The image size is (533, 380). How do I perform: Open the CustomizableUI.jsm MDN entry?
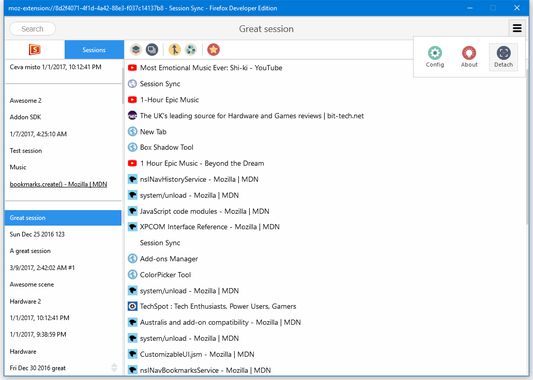tap(197, 354)
